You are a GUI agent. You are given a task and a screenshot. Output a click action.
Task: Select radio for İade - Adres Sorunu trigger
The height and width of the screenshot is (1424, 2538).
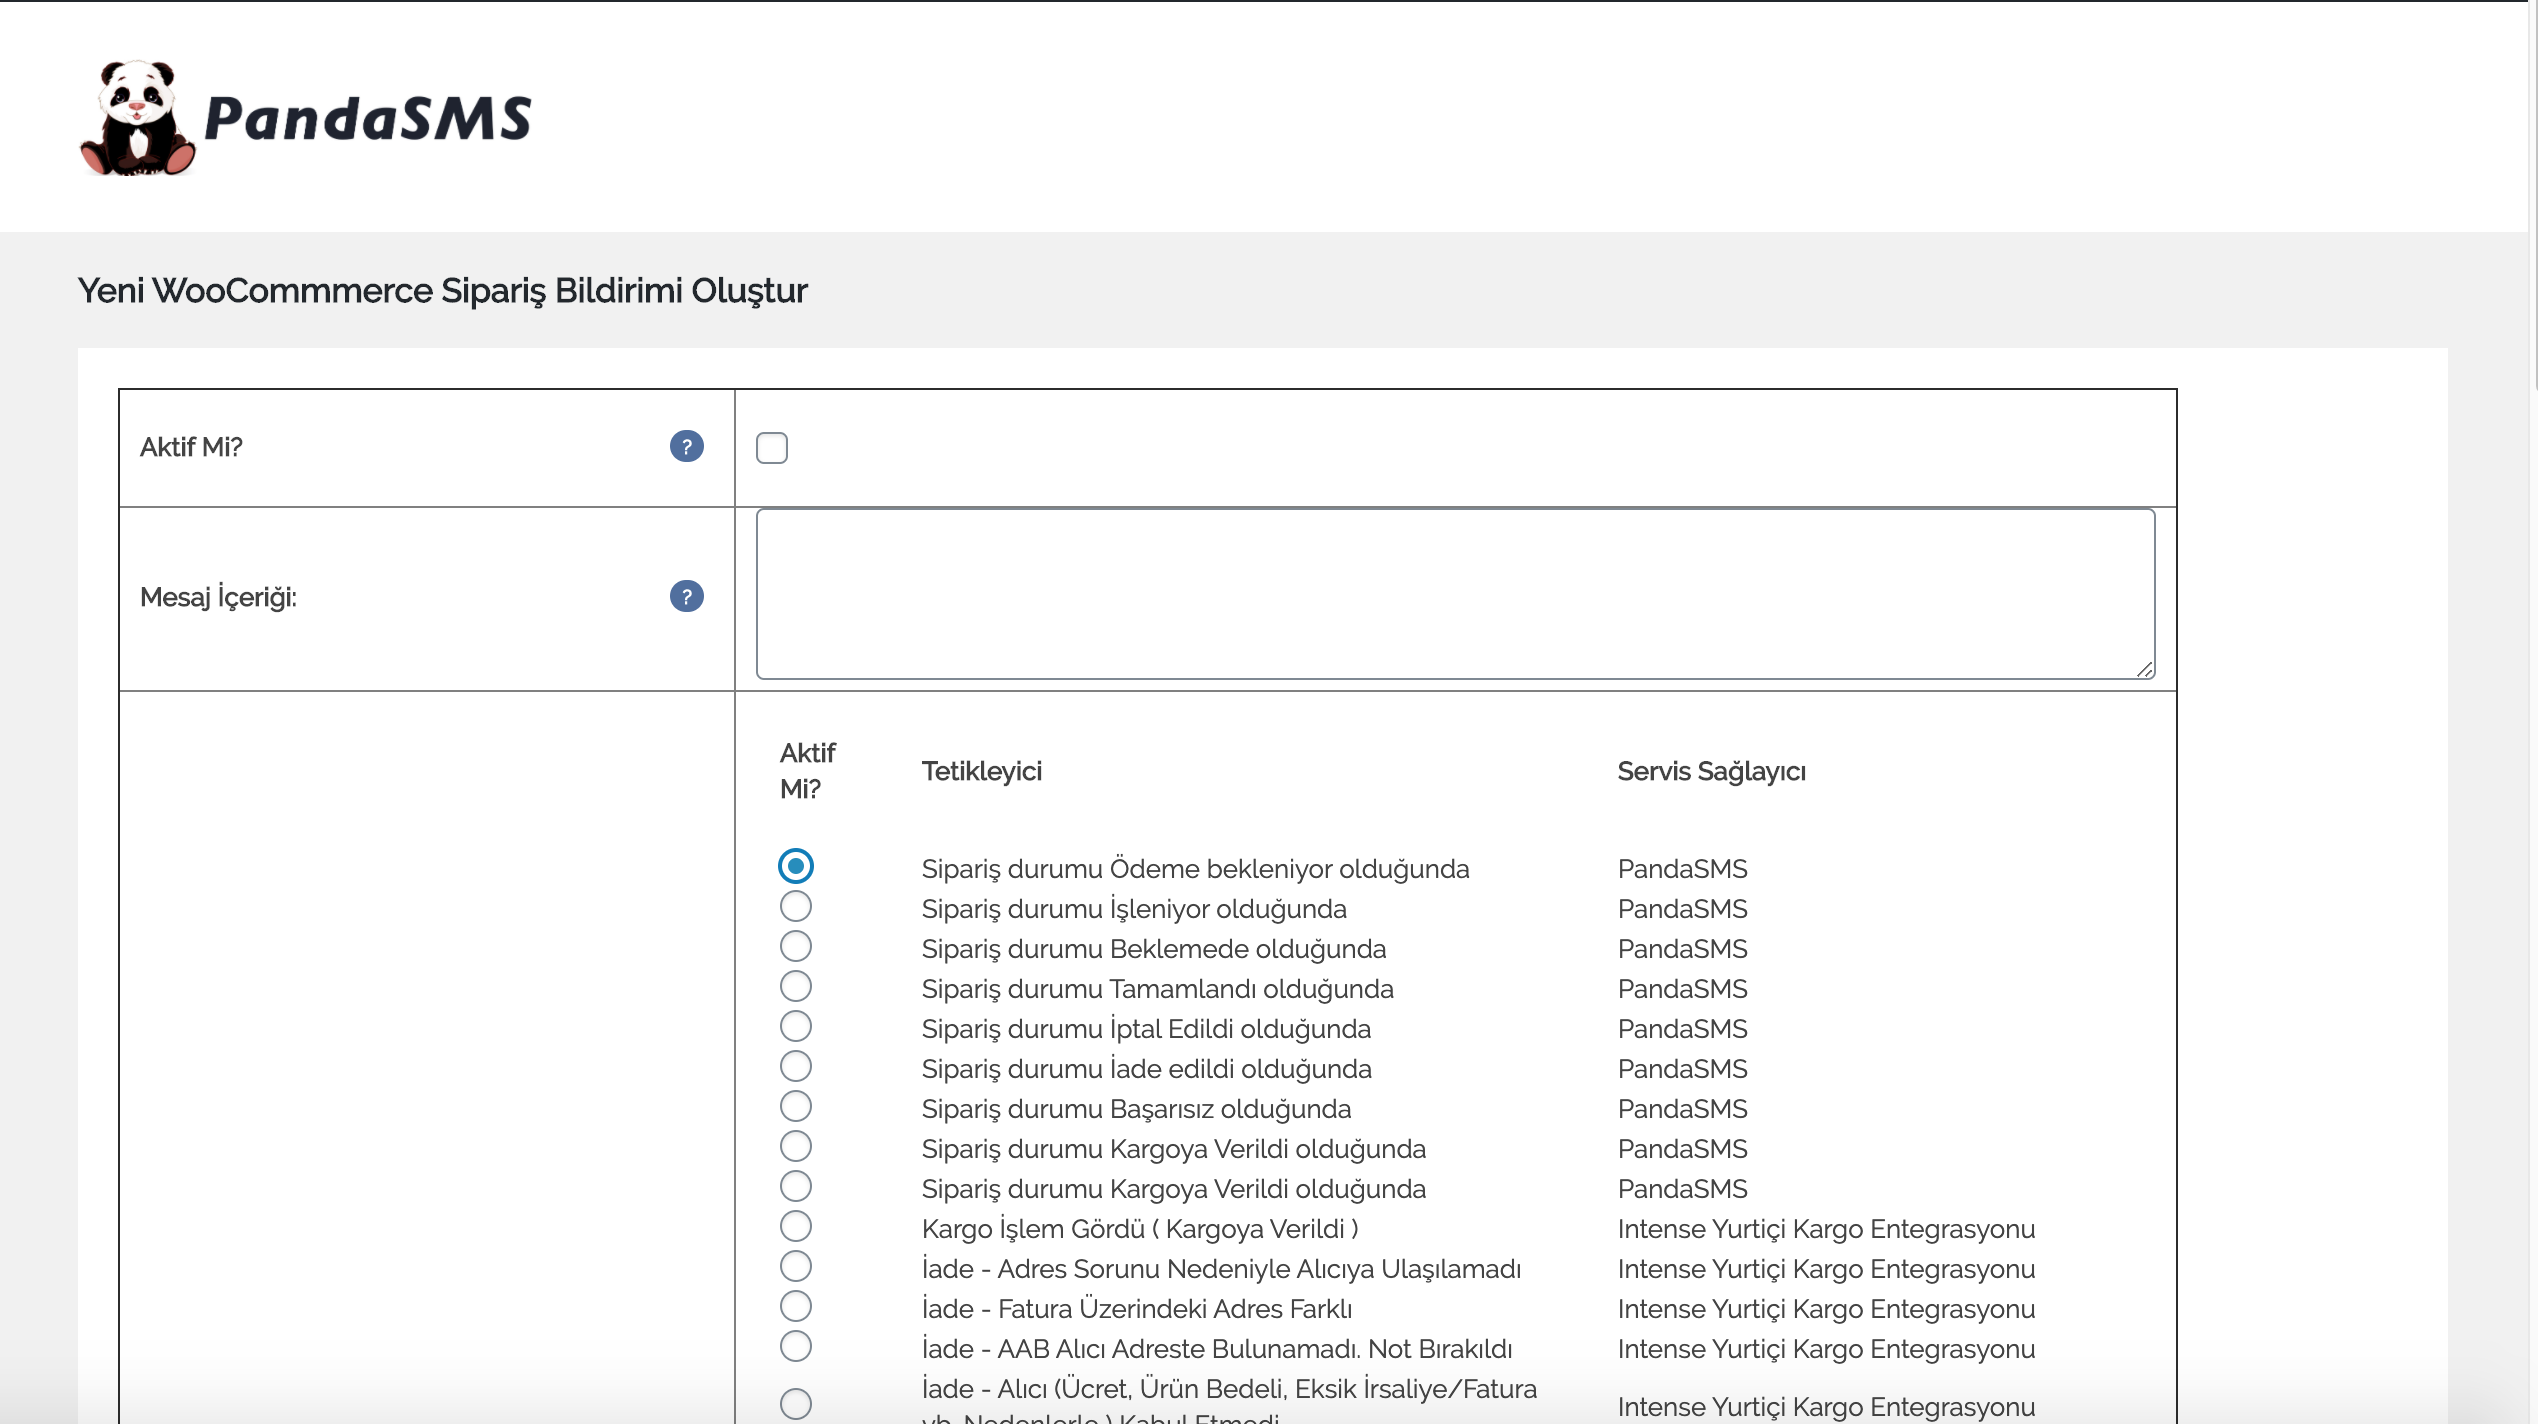coord(796,1266)
